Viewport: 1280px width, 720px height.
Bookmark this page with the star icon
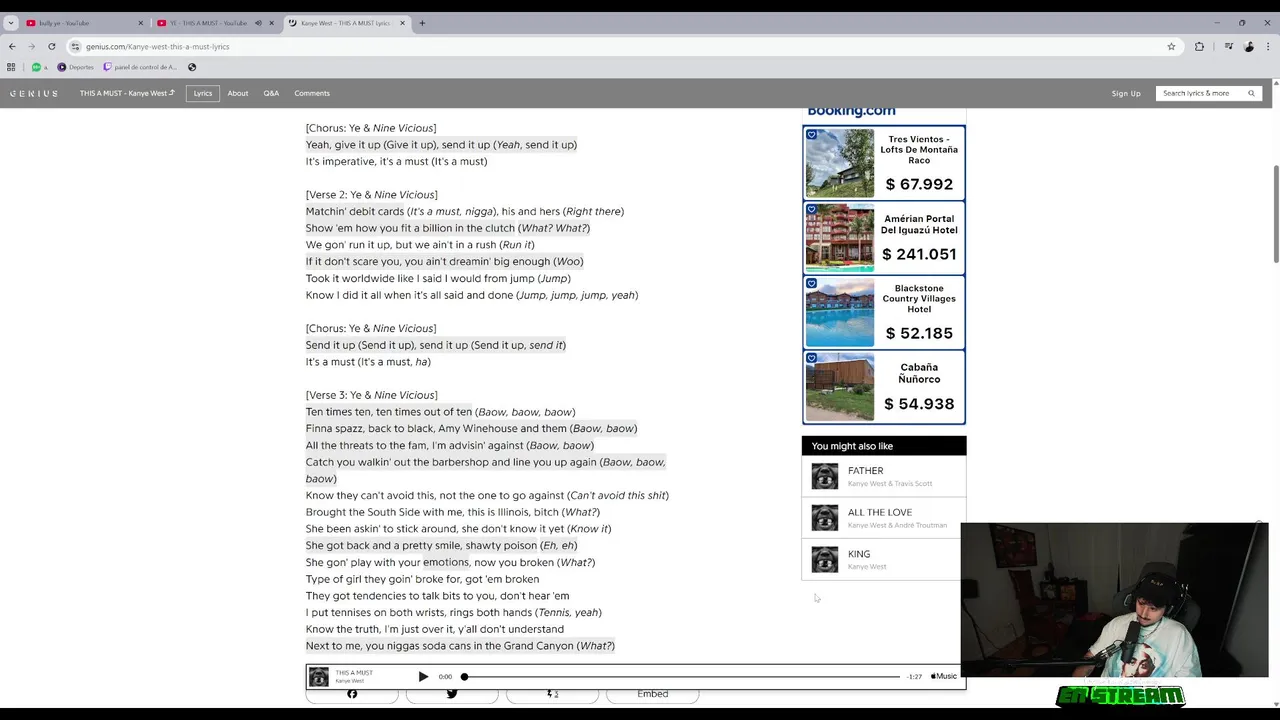[1171, 46]
